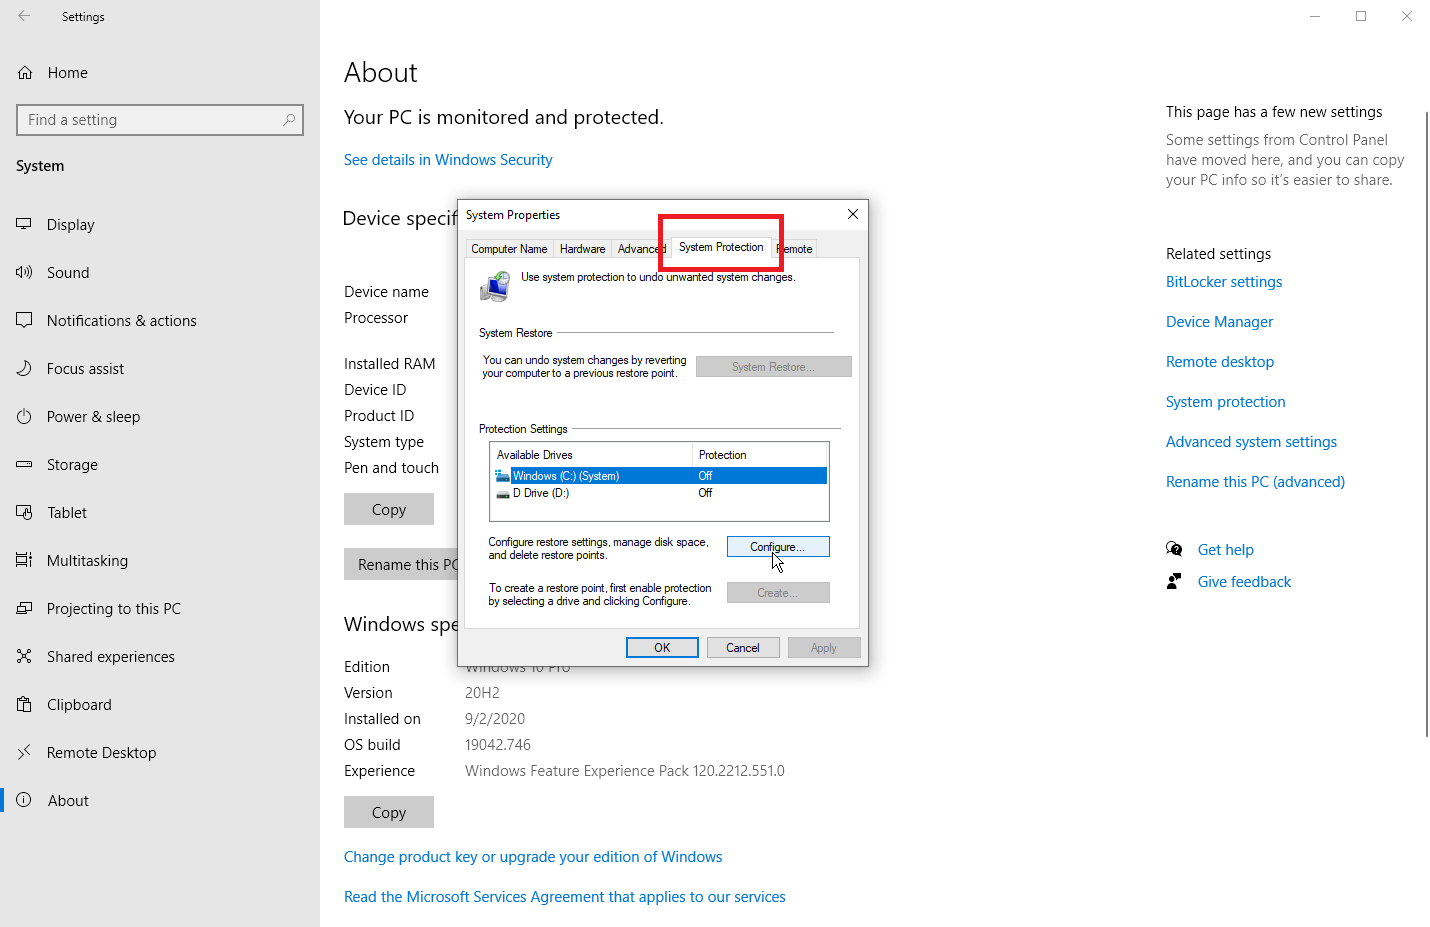
Task: Click the Notifications & actions icon
Action: coord(24,320)
